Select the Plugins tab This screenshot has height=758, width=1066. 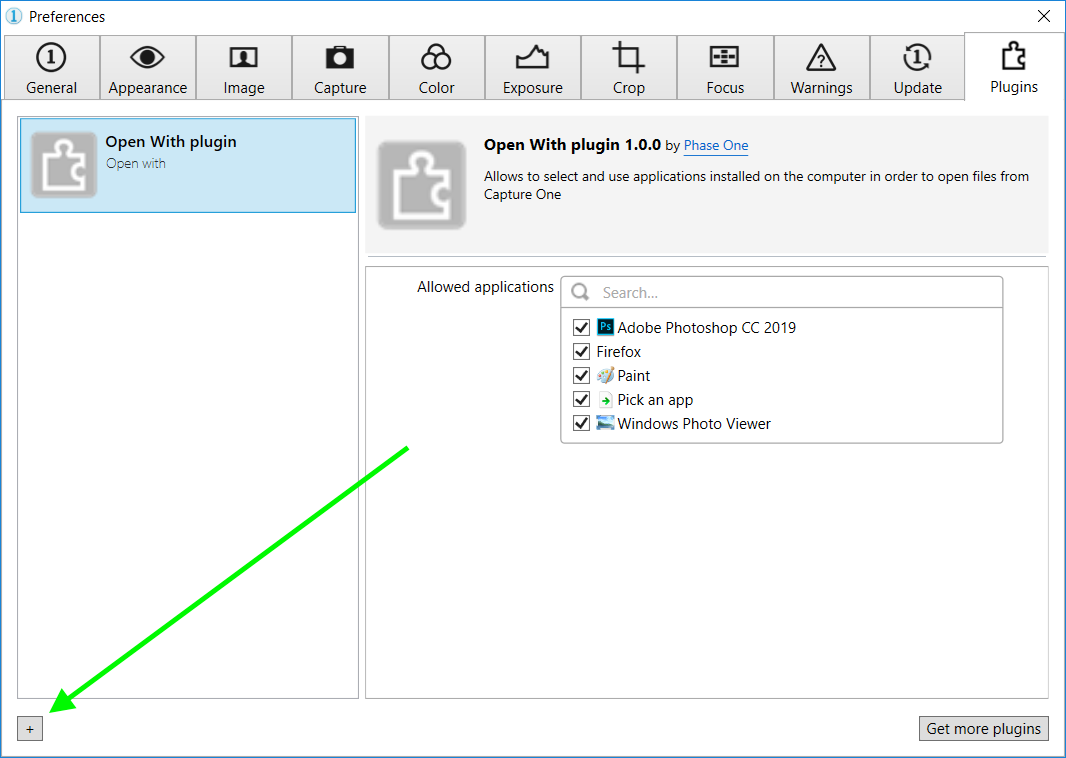pos(1014,67)
